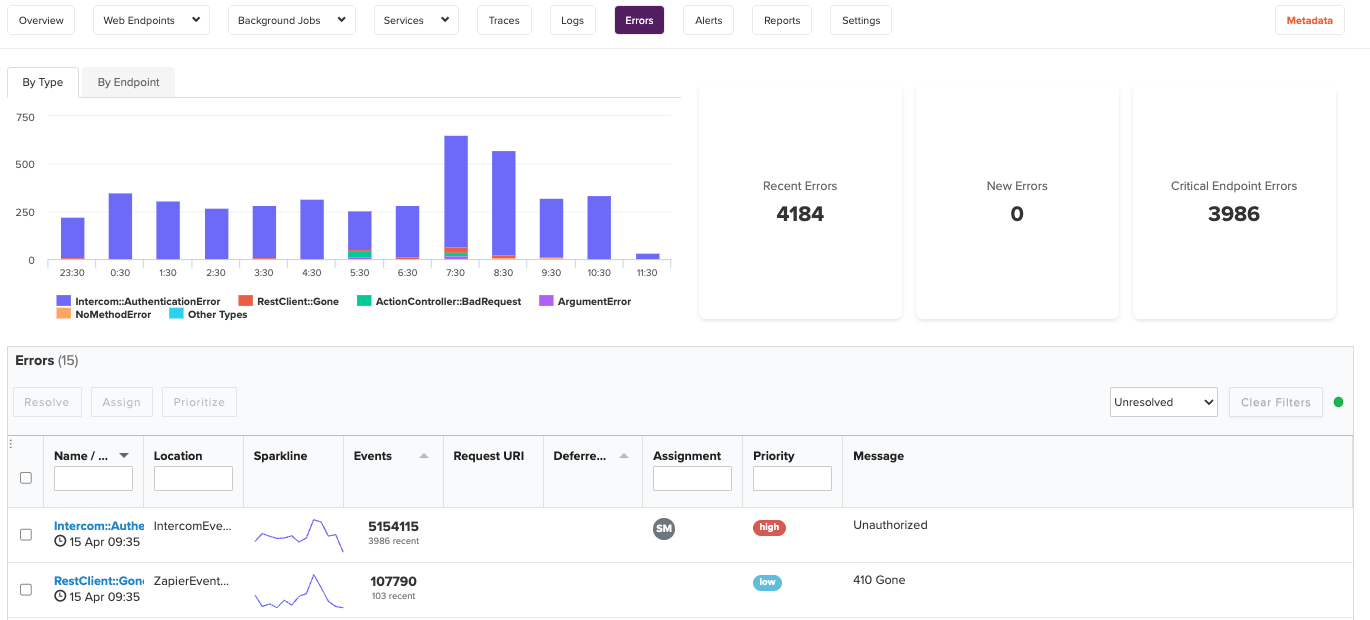Image resolution: width=1370 pixels, height=620 pixels.
Task: Open the Traces navigation item
Action: (504, 19)
